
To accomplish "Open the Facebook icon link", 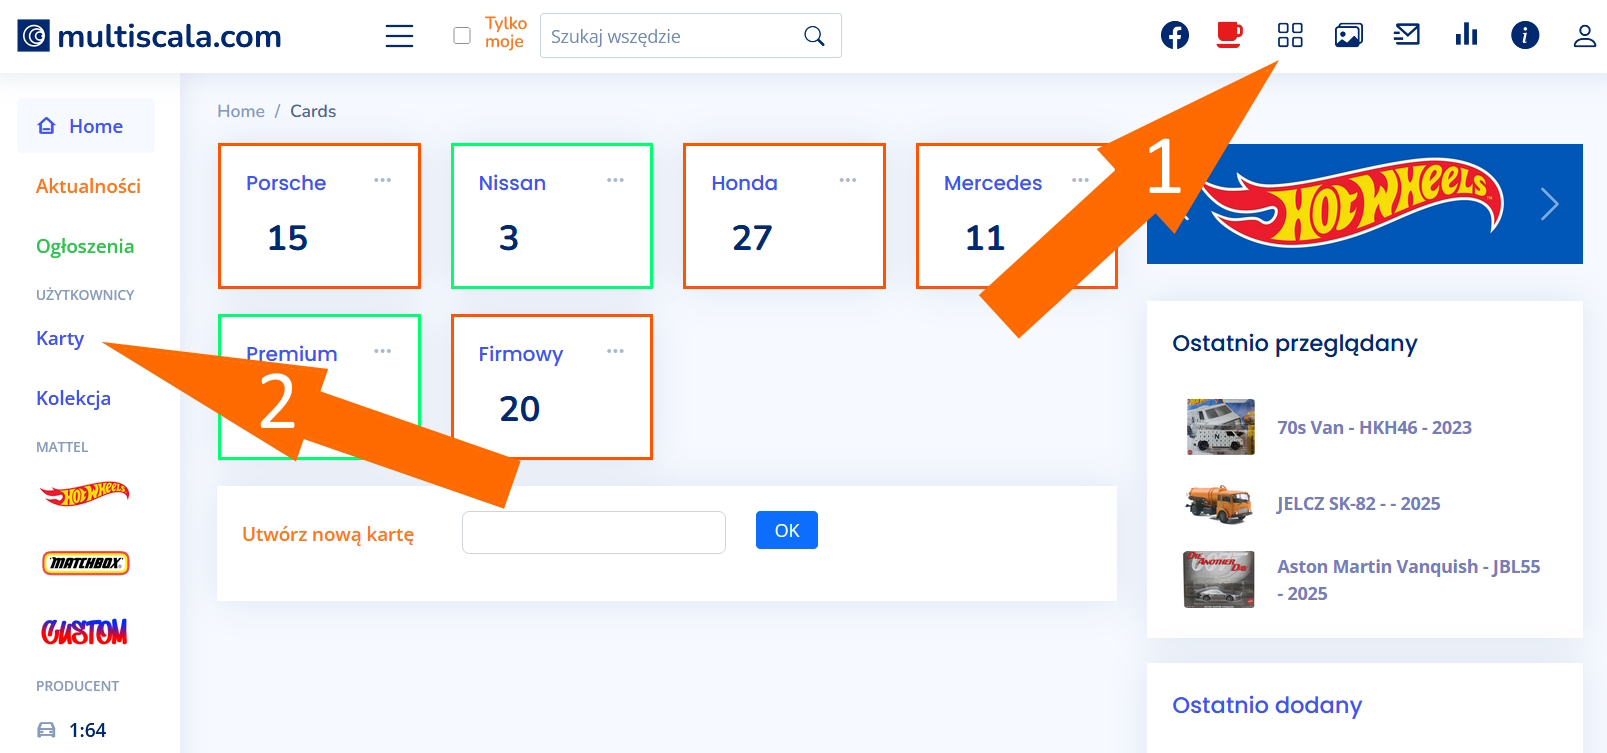I will click(1174, 36).
